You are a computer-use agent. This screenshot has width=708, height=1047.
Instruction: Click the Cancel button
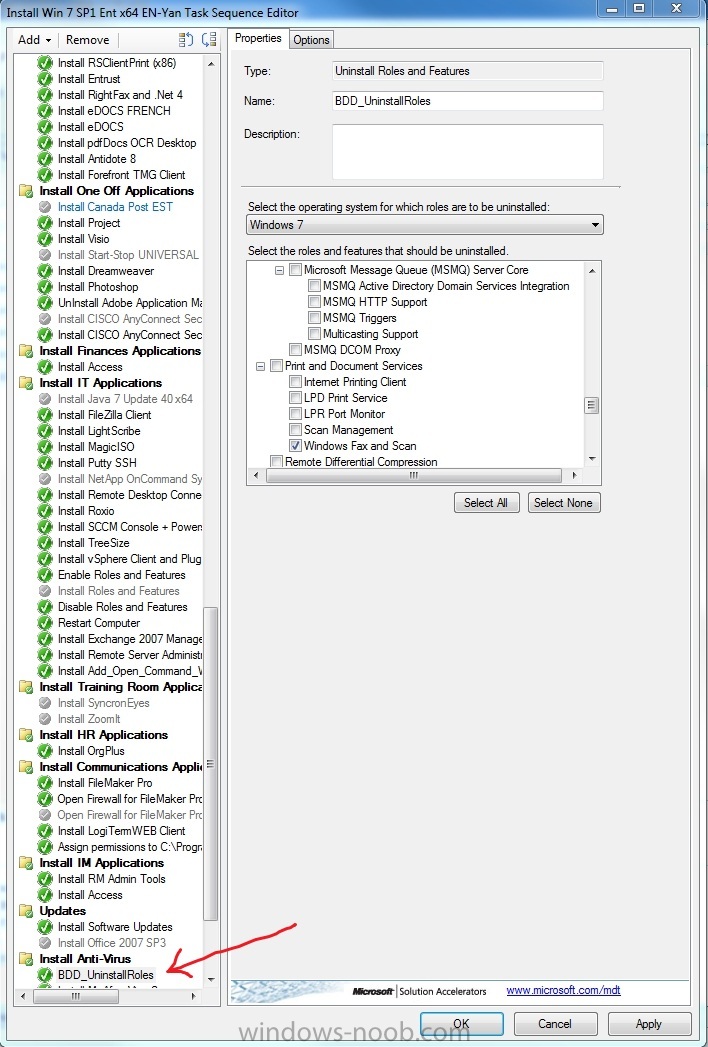(555, 1024)
